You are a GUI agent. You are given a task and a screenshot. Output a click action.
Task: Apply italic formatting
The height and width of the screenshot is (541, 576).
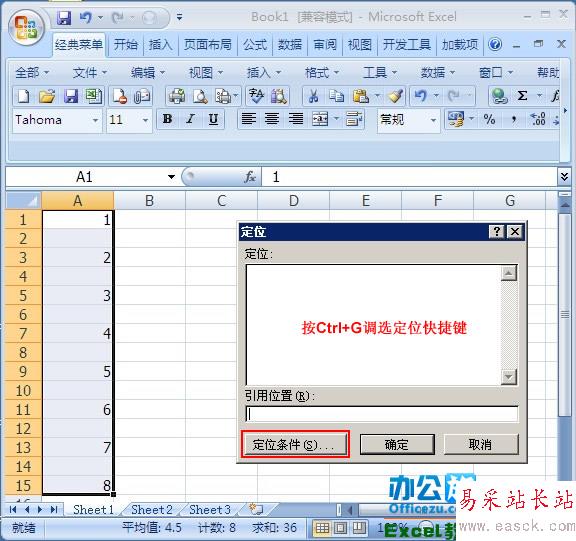click(190, 119)
